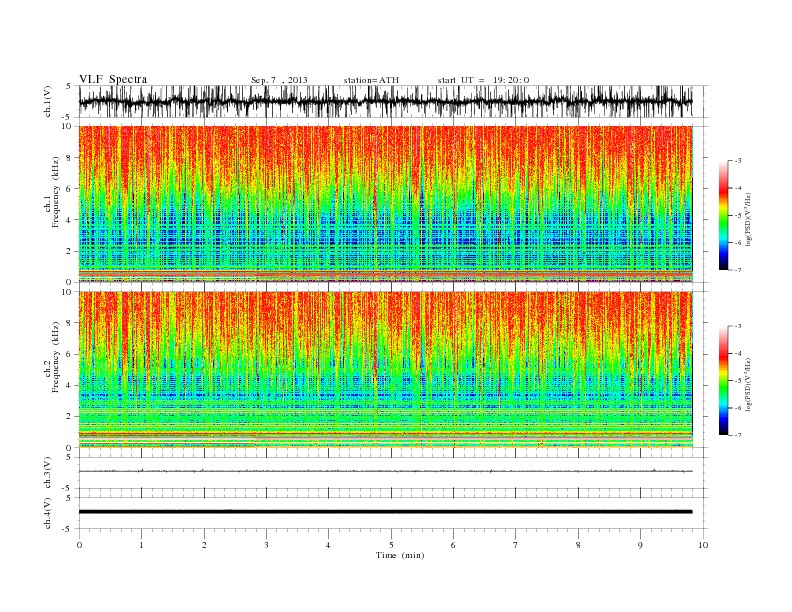Click the "VLF Spectra" title text

click(113, 79)
